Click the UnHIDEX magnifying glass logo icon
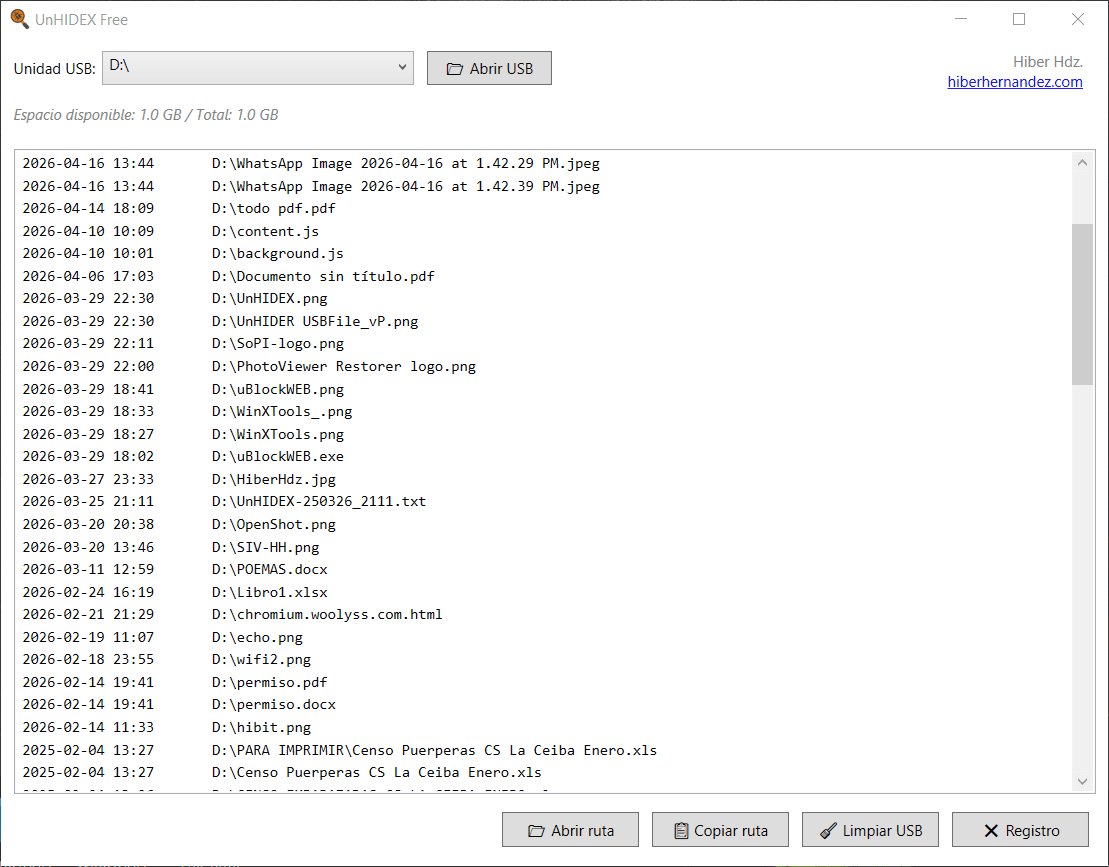The width and height of the screenshot is (1109, 867). tap(18, 18)
